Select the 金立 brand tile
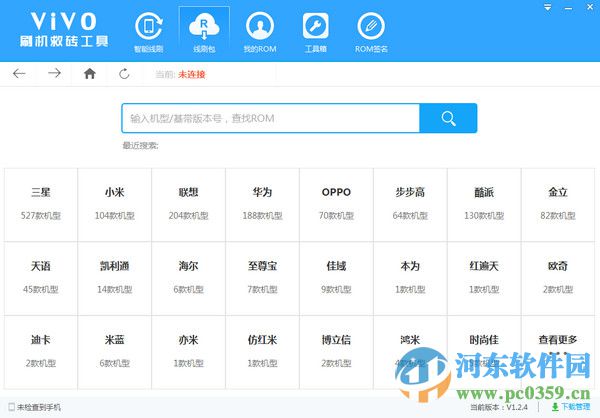This screenshot has width=600, height=418. pos(558,205)
